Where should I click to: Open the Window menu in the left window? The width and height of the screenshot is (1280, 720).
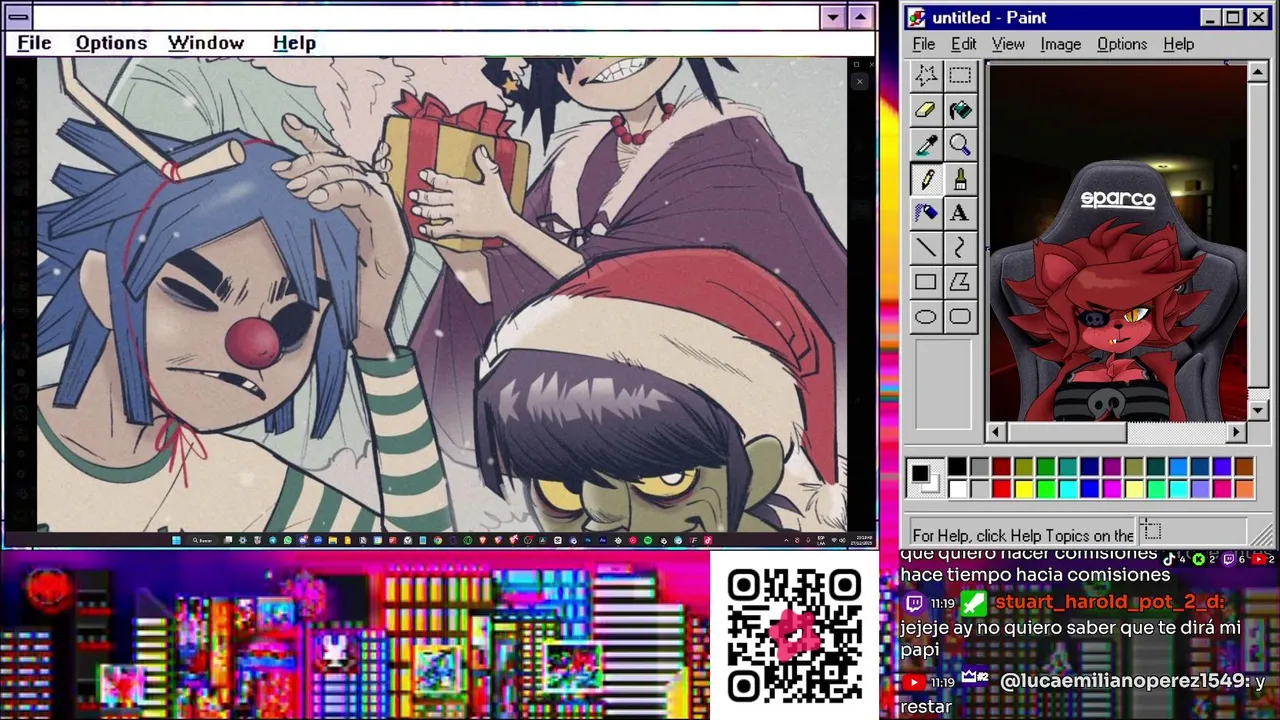[x=206, y=43]
